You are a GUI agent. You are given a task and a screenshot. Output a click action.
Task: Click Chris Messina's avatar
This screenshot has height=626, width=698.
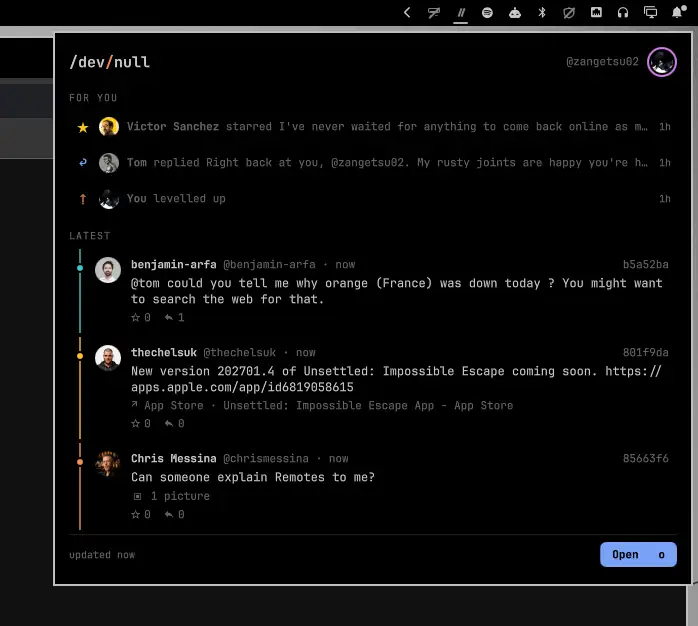108,464
